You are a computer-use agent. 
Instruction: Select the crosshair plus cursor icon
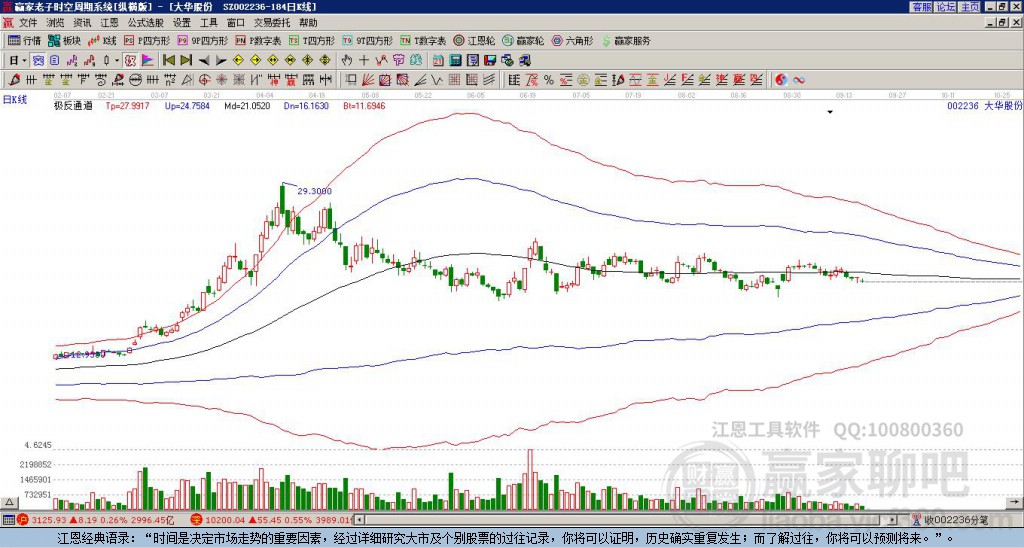pos(364,61)
